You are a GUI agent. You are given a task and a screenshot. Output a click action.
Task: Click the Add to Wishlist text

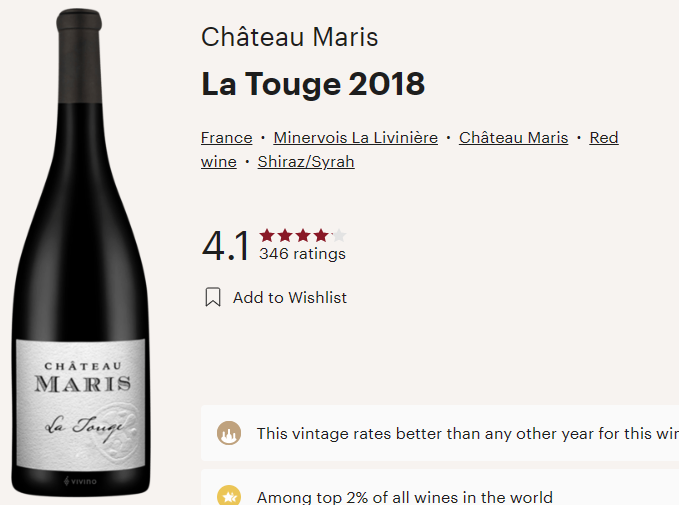290,298
